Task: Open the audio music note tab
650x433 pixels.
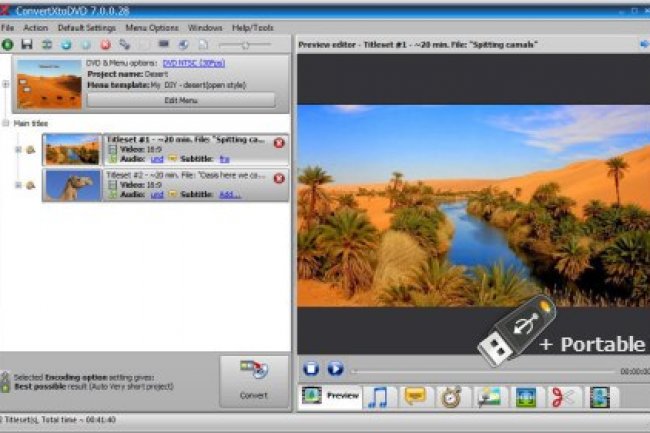Action: coord(377,397)
